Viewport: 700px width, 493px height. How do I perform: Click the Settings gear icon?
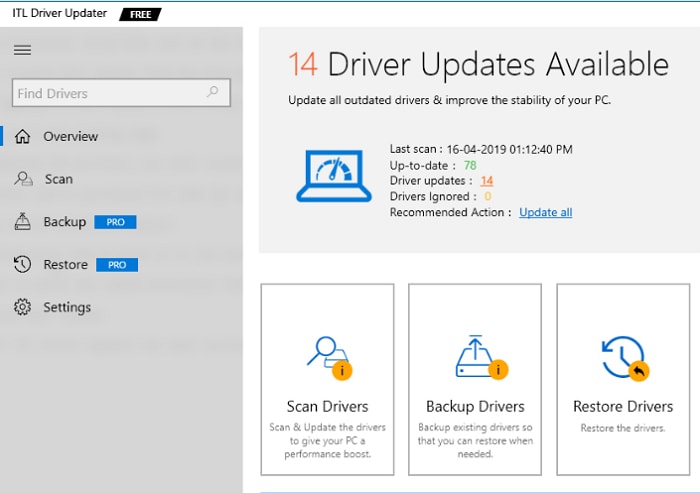pos(22,307)
